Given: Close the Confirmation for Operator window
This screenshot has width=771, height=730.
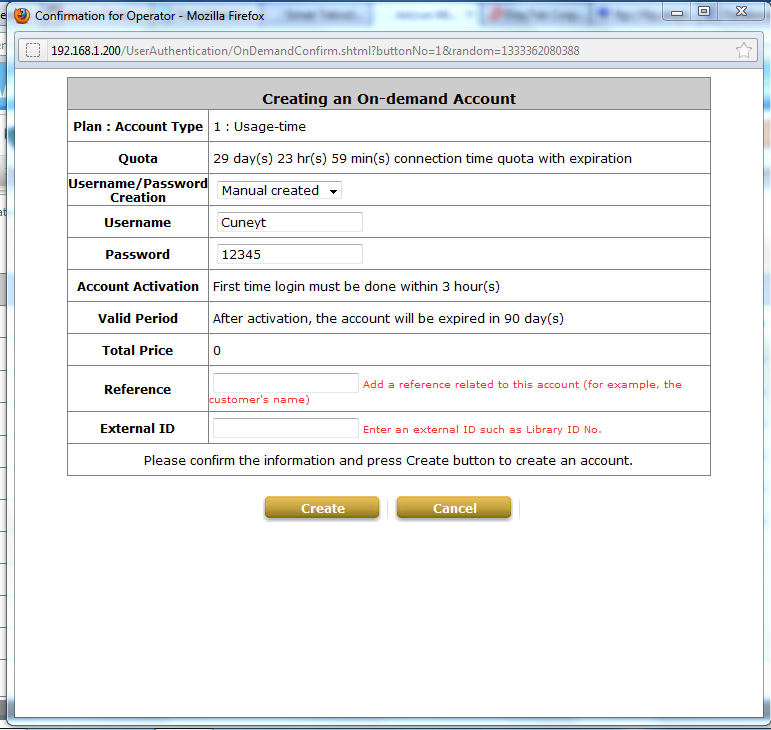Looking at the screenshot, I should pyautogui.click(x=741, y=12).
